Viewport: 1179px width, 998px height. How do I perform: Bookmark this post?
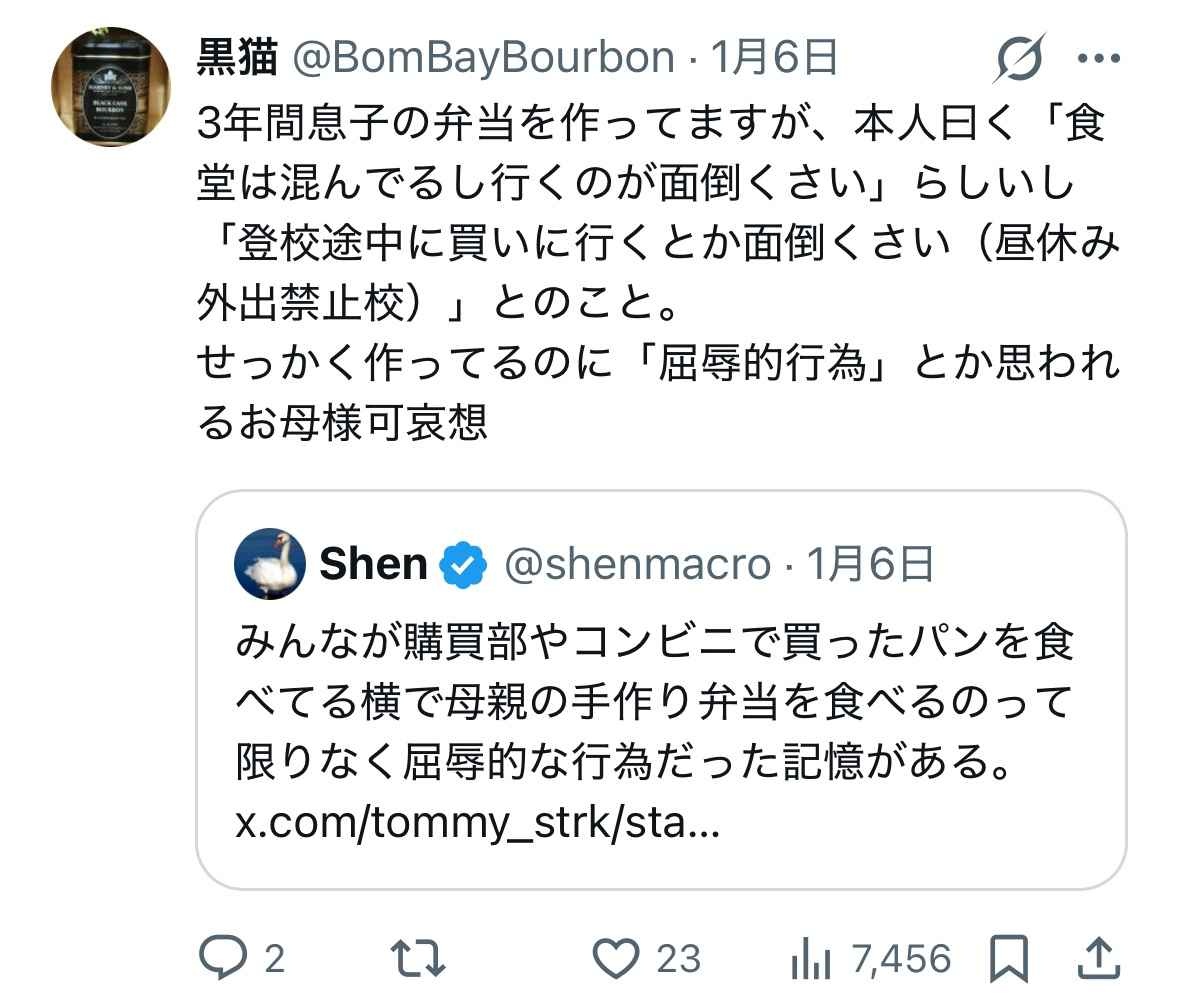(1008, 959)
